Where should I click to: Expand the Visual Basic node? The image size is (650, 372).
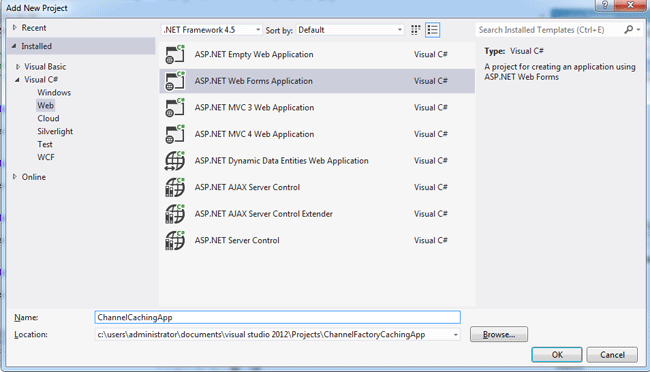pos(18,66)
